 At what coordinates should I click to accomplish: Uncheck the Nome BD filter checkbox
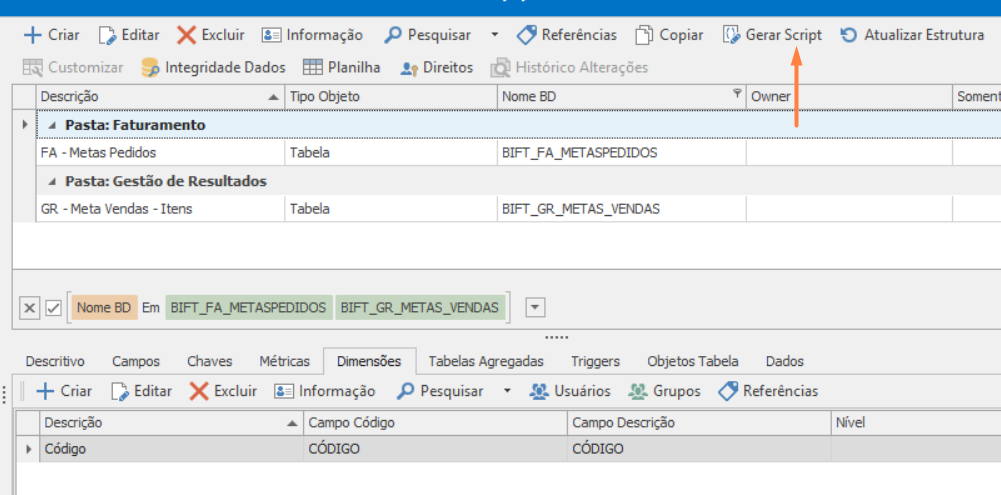click(x=54, y=308)
